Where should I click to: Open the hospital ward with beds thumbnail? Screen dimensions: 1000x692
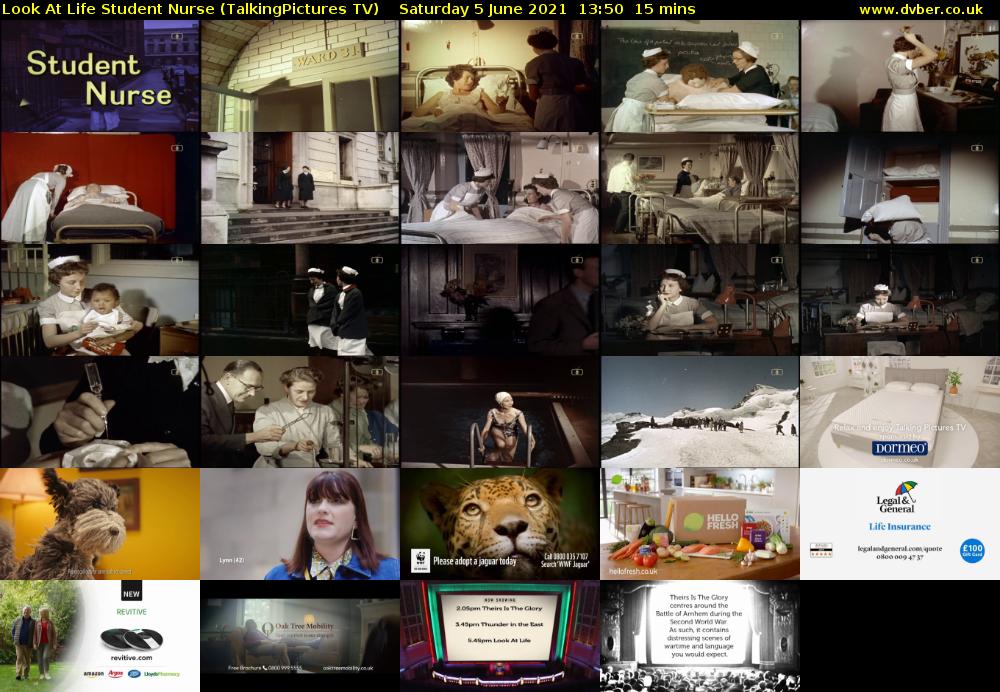point(700,188)
